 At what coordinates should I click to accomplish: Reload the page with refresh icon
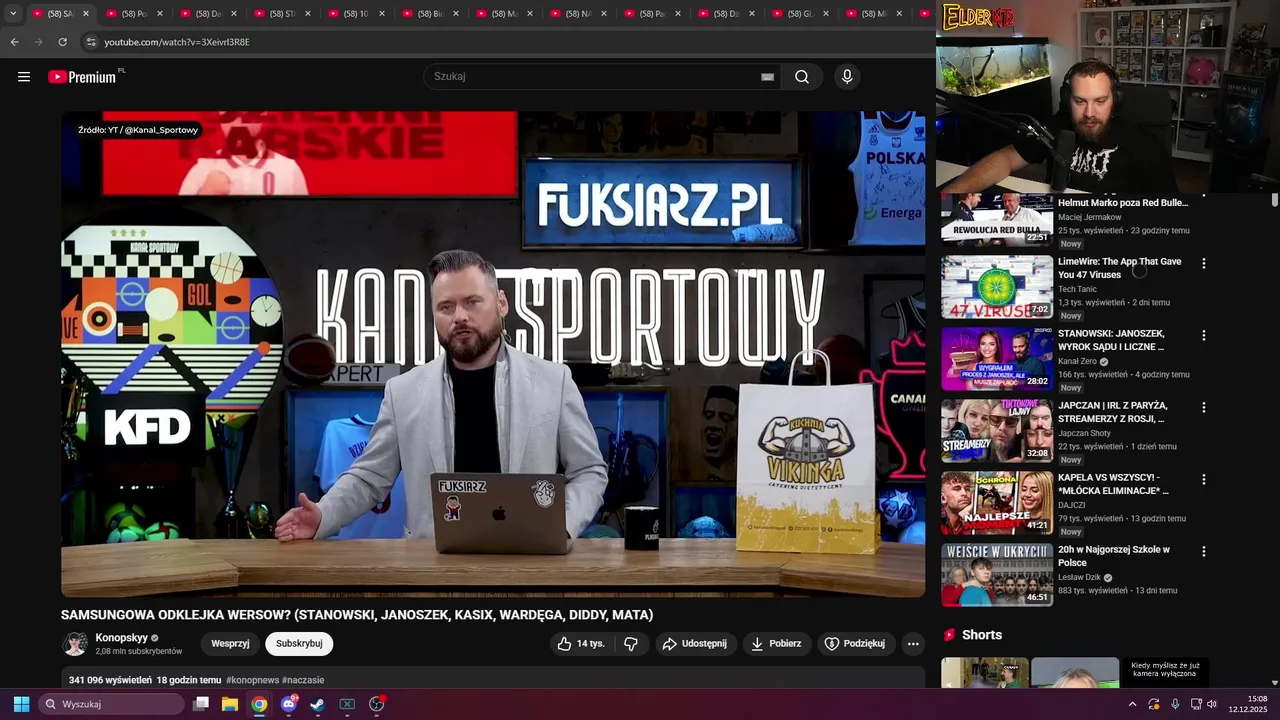[62, 42]
